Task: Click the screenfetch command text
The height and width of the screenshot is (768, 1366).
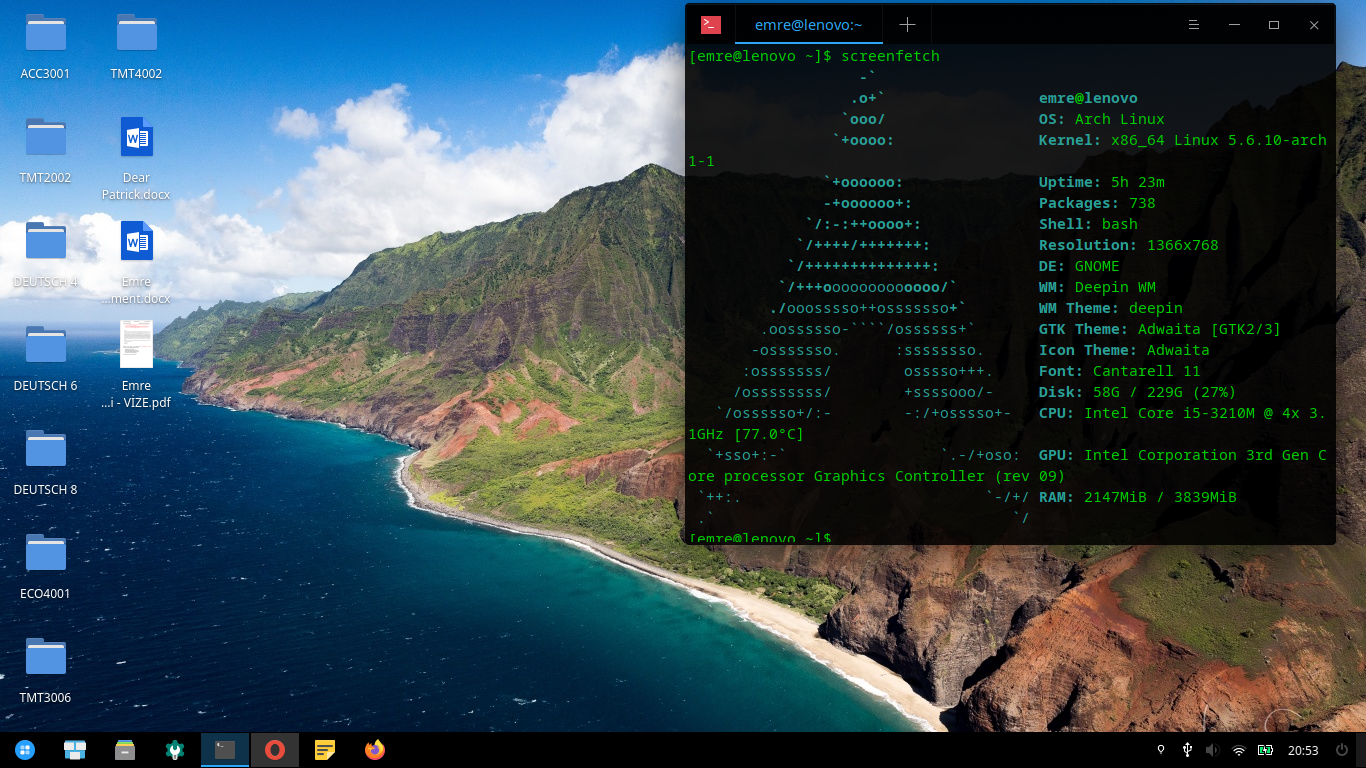Action: click(890, 56)
